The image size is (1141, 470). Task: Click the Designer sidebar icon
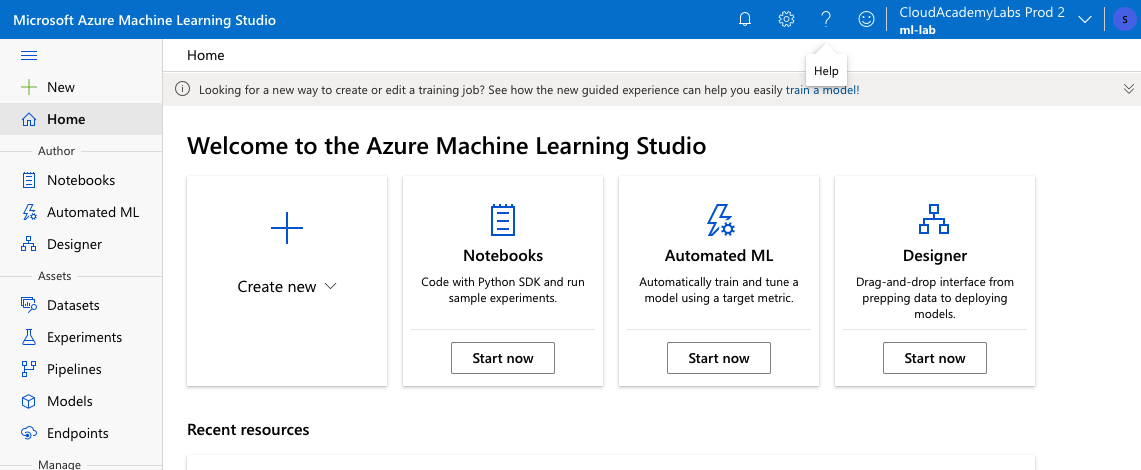tap(29, 244)
